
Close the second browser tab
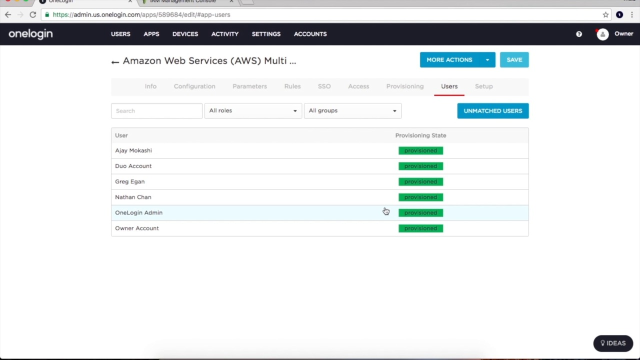tap(231, 2)
